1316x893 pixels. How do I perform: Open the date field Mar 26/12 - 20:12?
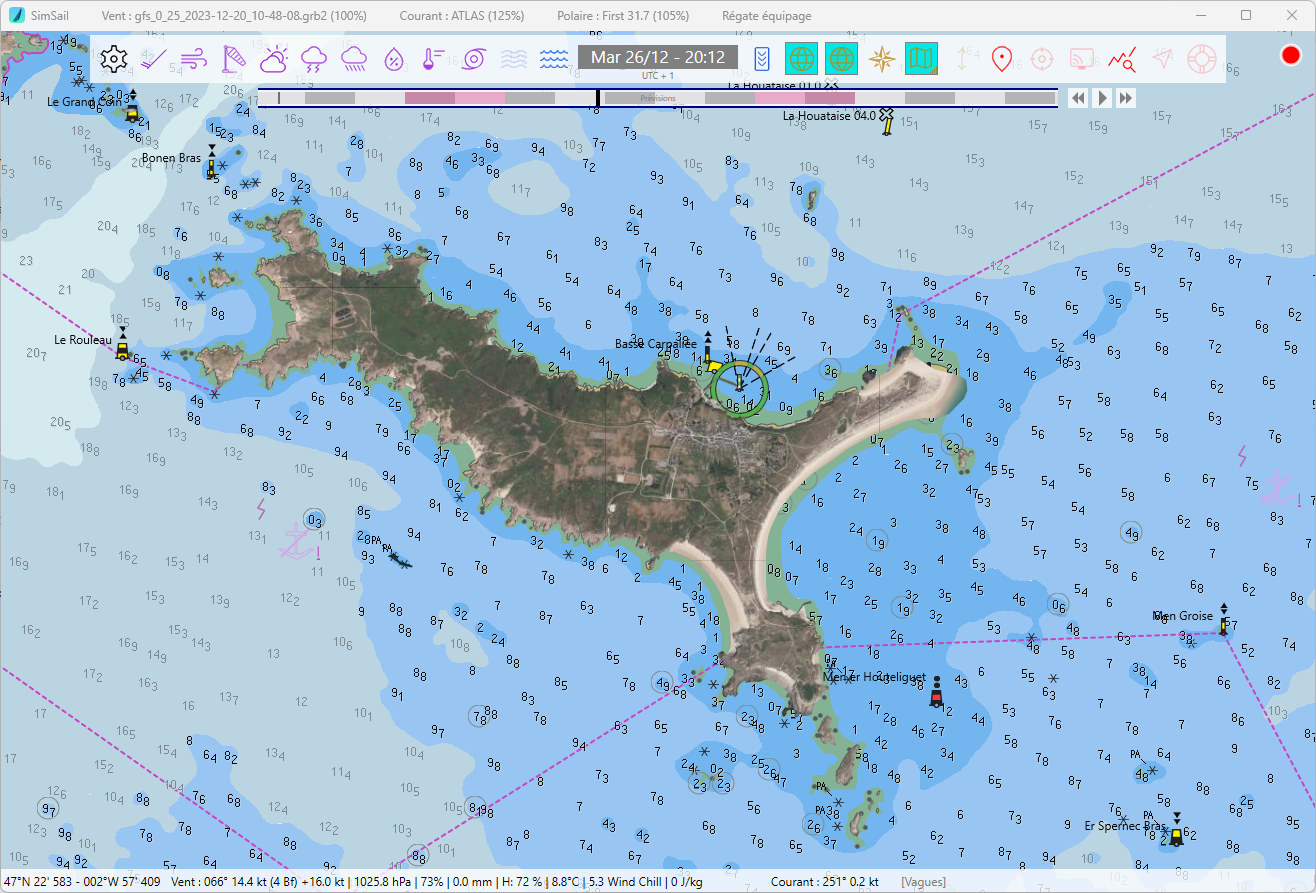(657, 57)
